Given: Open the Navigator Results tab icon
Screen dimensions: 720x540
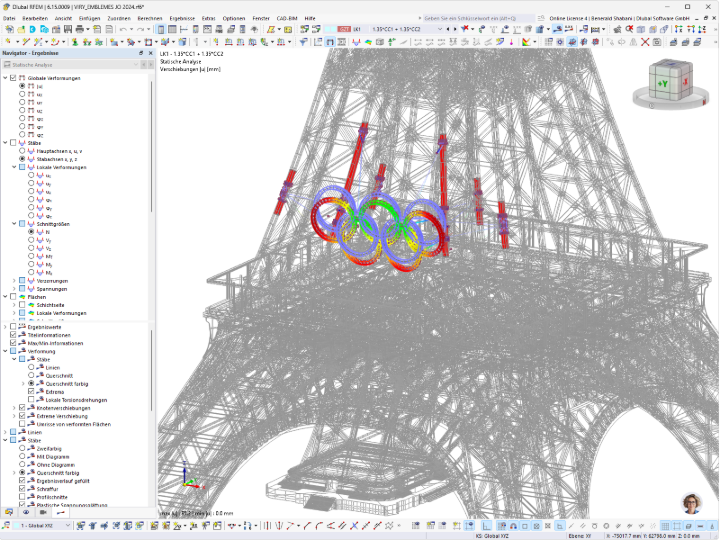Looking at the screenshot, I should pos(60,512).
